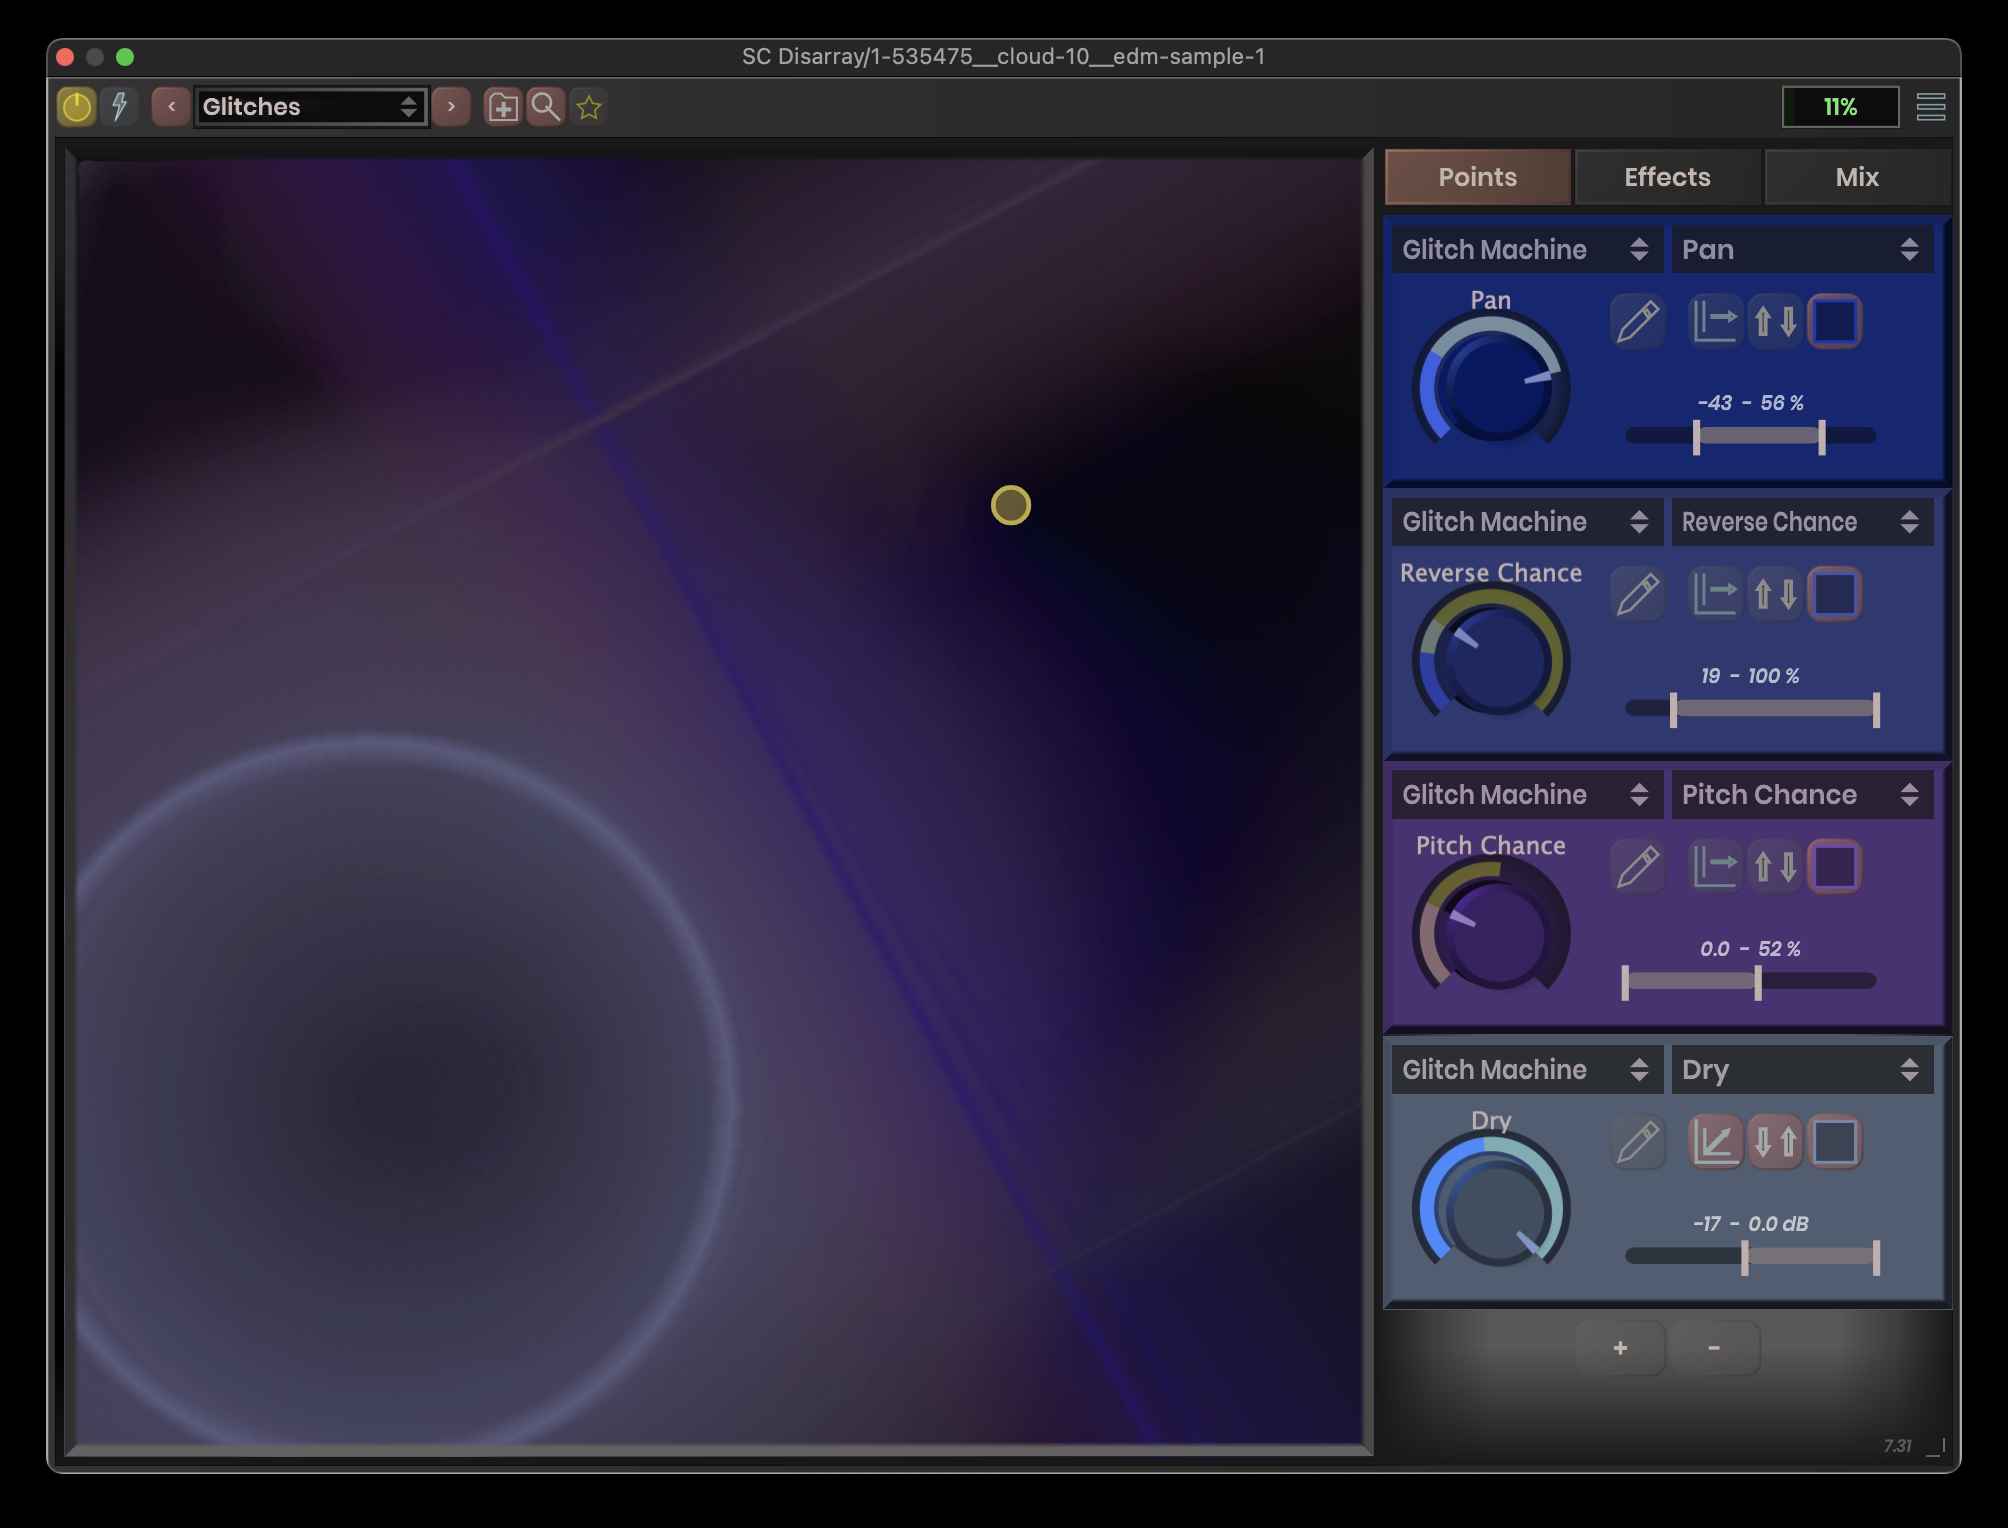
Task: Open the Dry parameter dropdown
Action: (x=1801, y=1070)
